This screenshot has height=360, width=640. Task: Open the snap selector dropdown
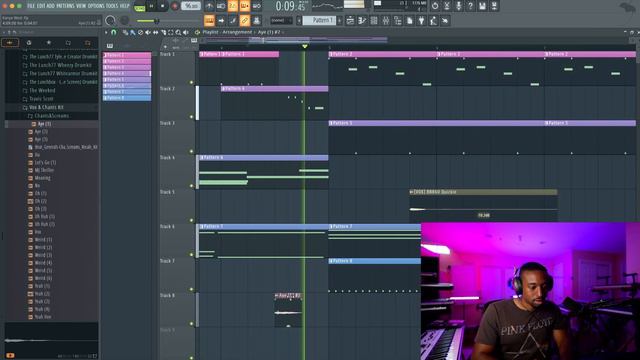pos(281,20)
